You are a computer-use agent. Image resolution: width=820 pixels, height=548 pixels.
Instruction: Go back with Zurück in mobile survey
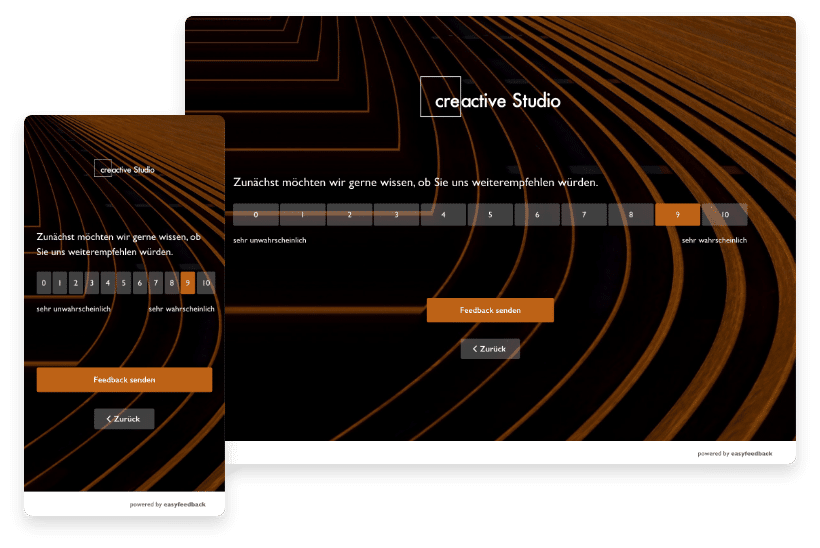click(x=124, y=419)
